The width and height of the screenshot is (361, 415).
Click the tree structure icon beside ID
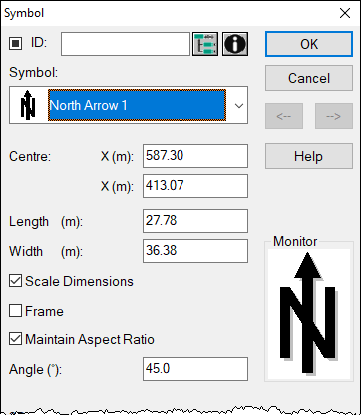pyautogui.click(x=205, y=44)
